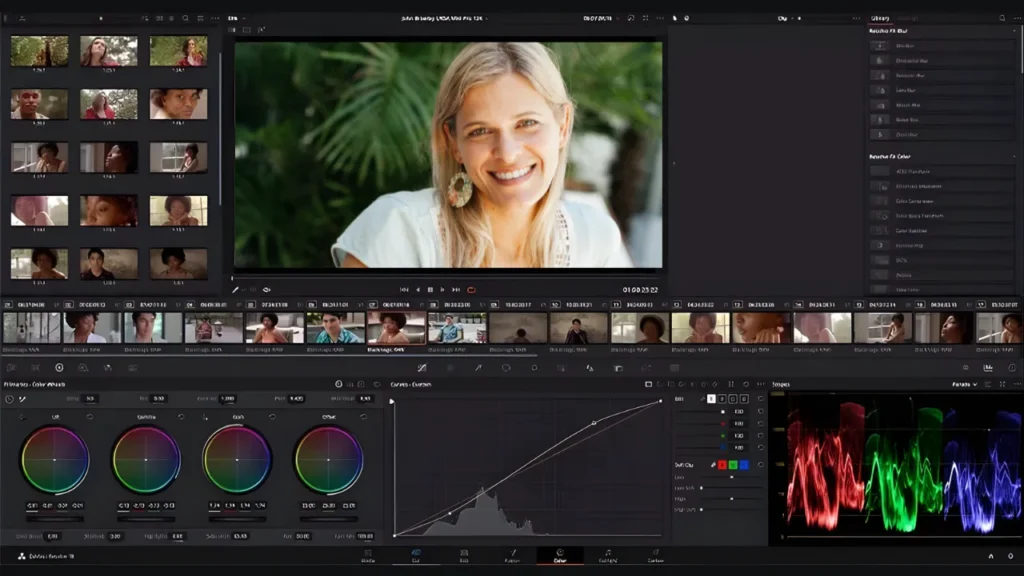
Task: Enable the green Soft Clip channel toggle
Action: [x=733, y=465]
